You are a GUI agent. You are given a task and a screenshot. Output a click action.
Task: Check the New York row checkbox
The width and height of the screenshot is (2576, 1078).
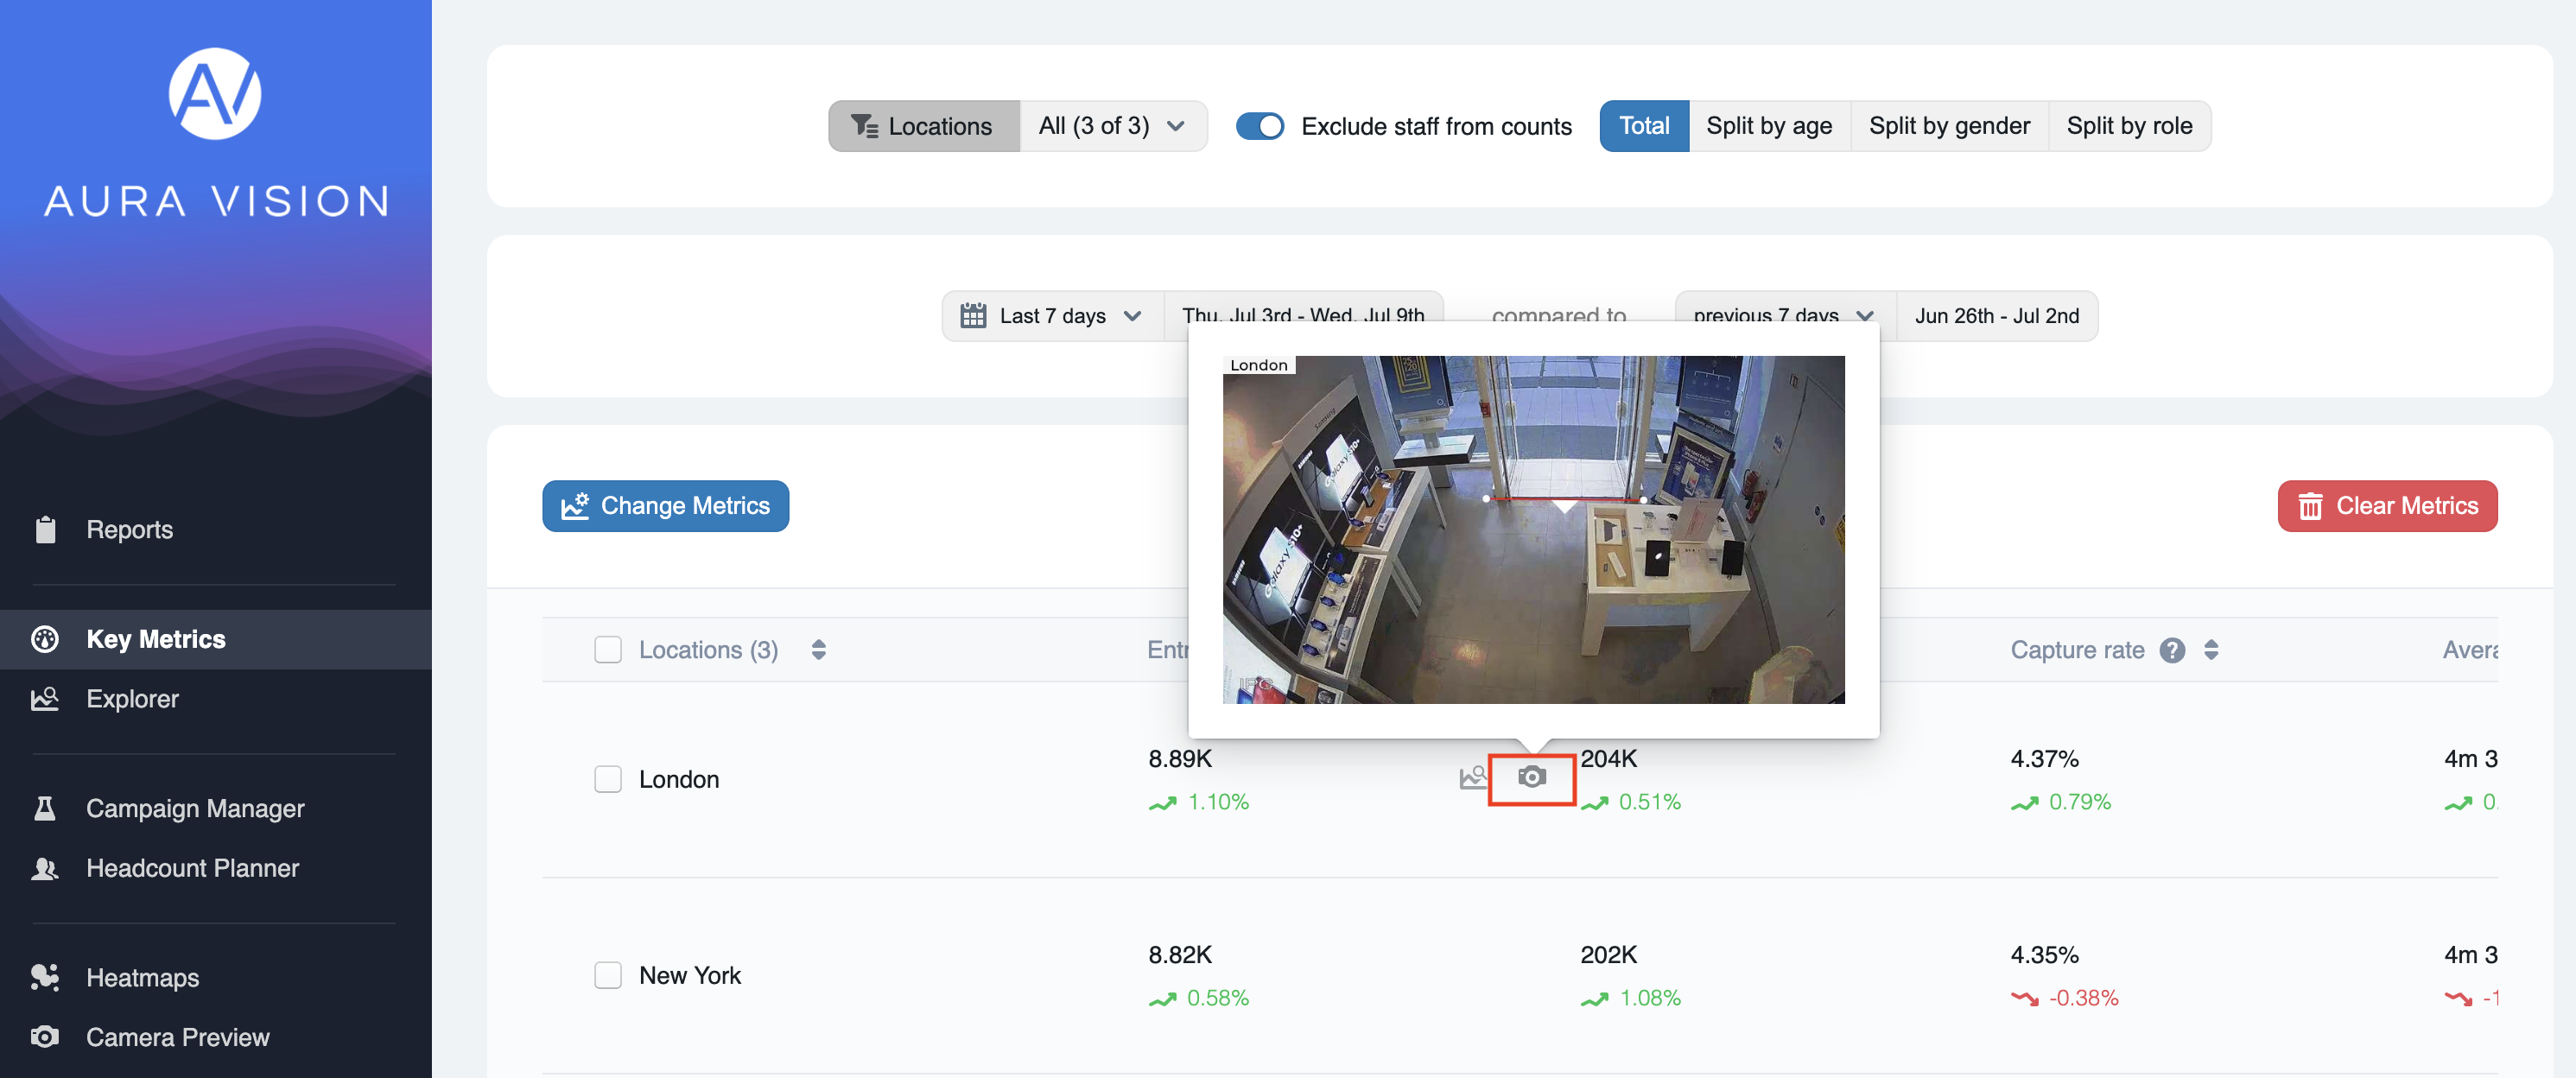point(608,975)
